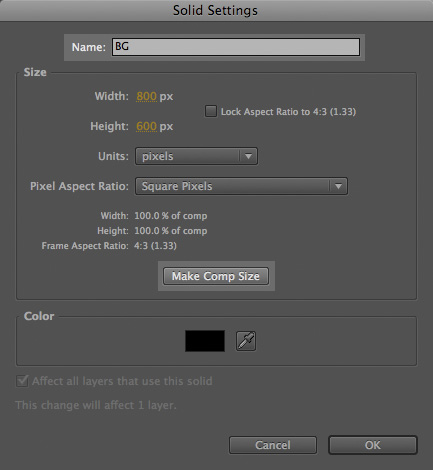Screen dimensions: 433x470
Task: Click the Lock Aspect Ratio label text
Action: 288,112
